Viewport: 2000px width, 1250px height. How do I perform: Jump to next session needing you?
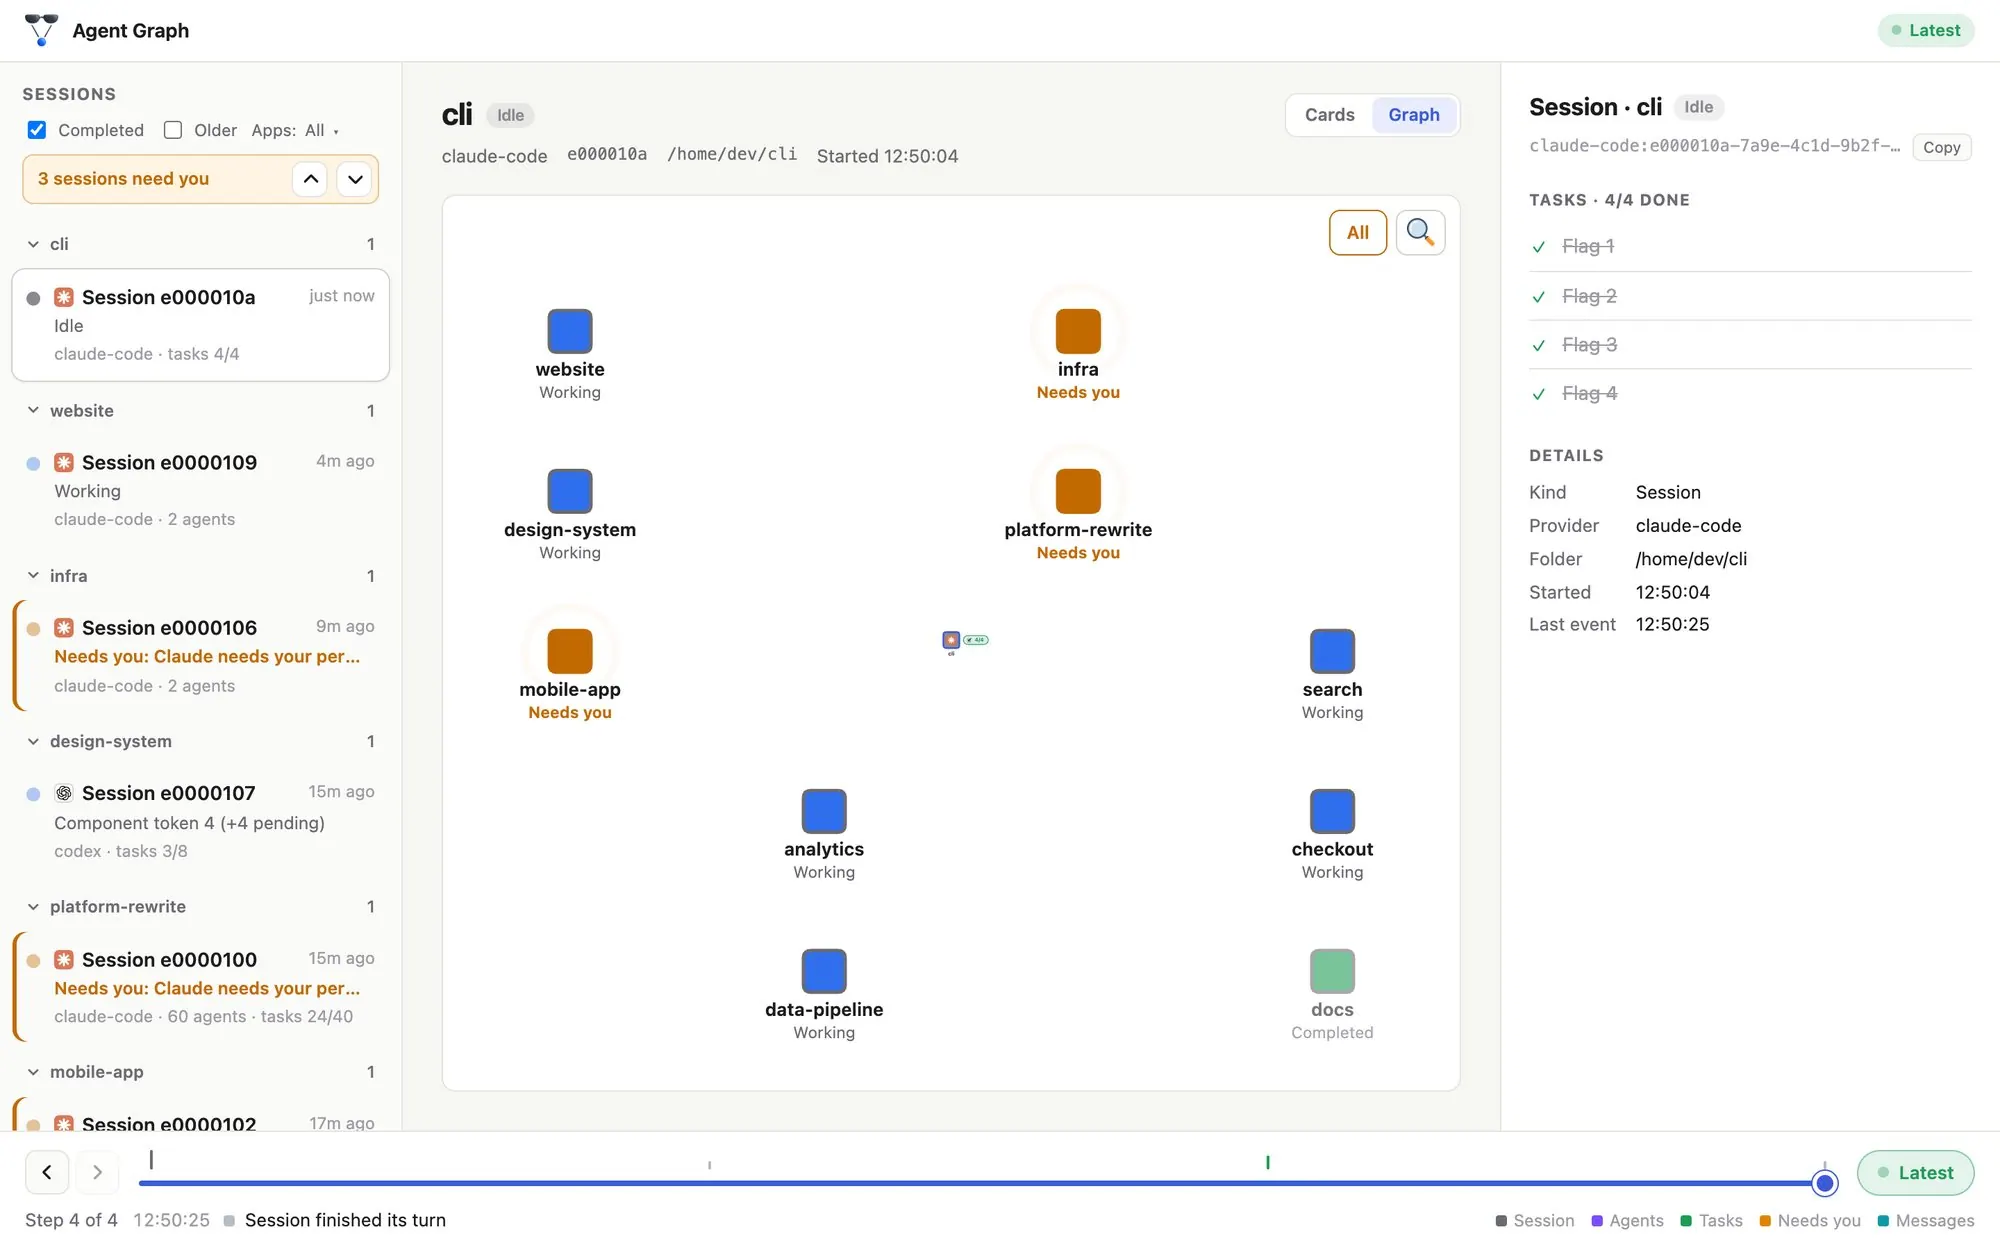tap(355, 179)
